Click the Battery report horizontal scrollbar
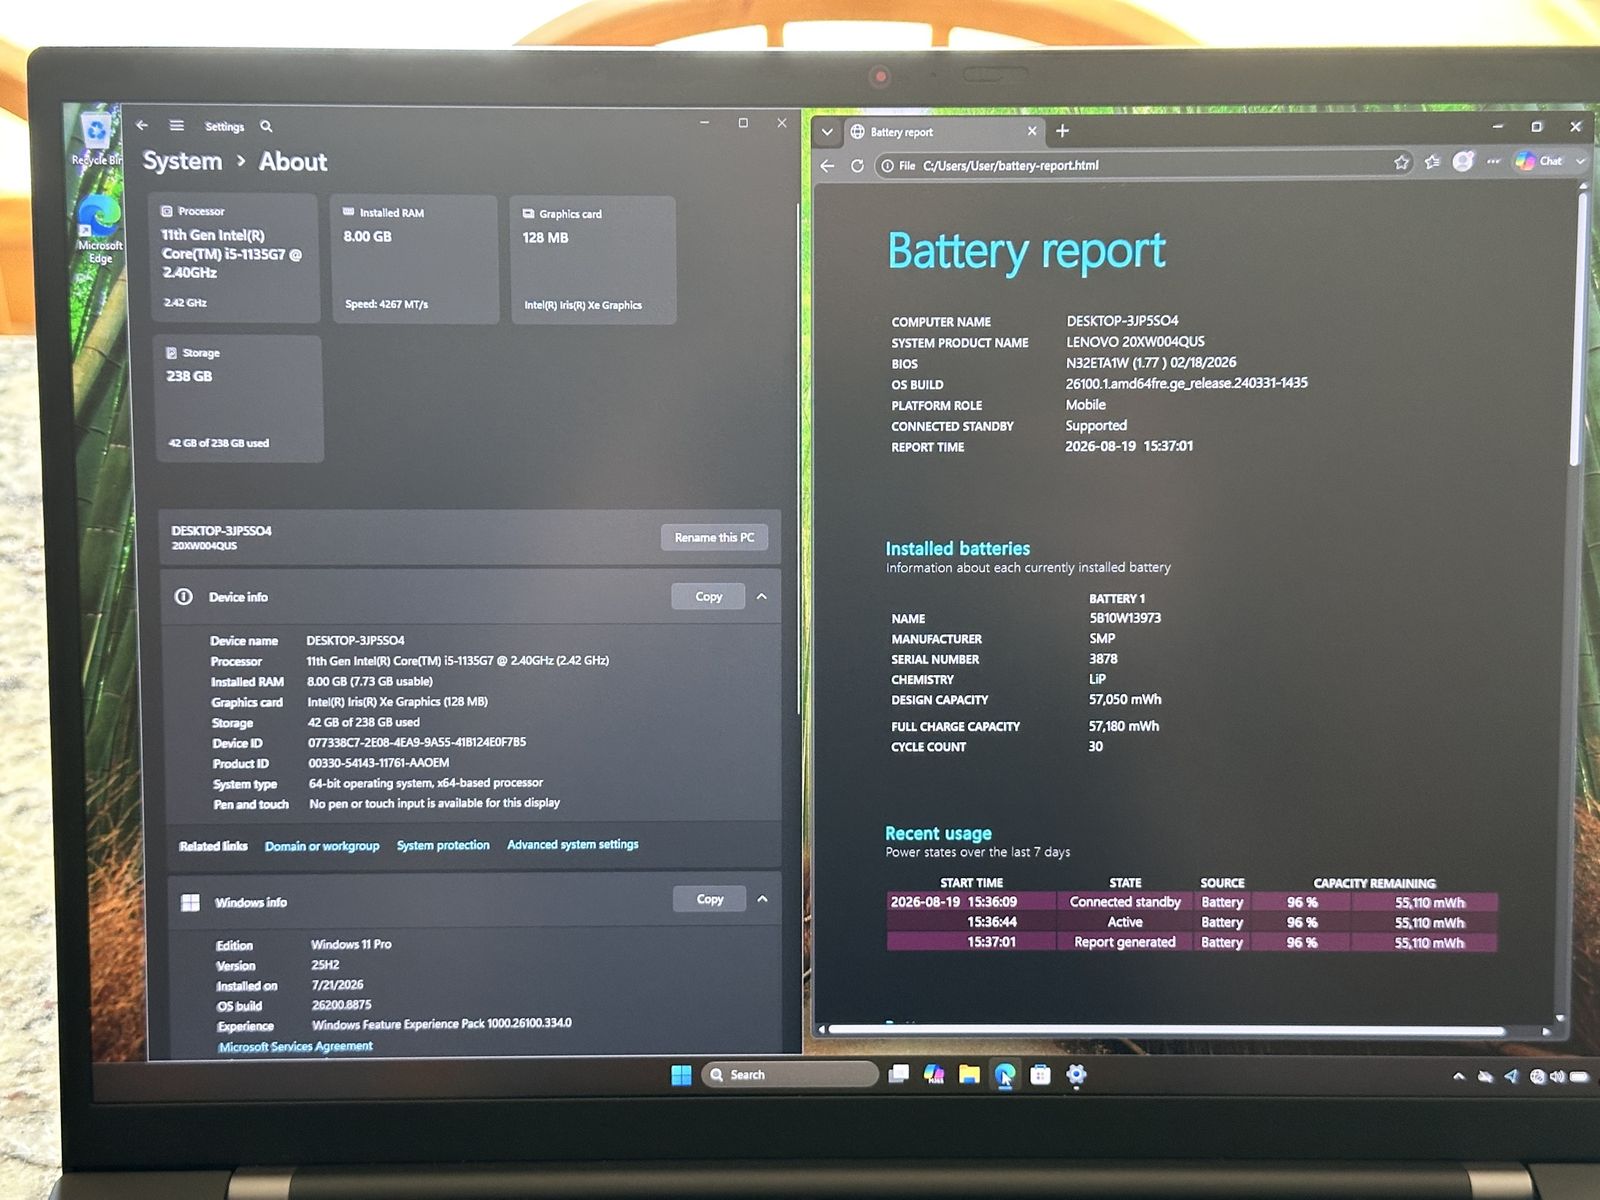Viewport: 1600px width, 1200px height. point(1166,1030)
